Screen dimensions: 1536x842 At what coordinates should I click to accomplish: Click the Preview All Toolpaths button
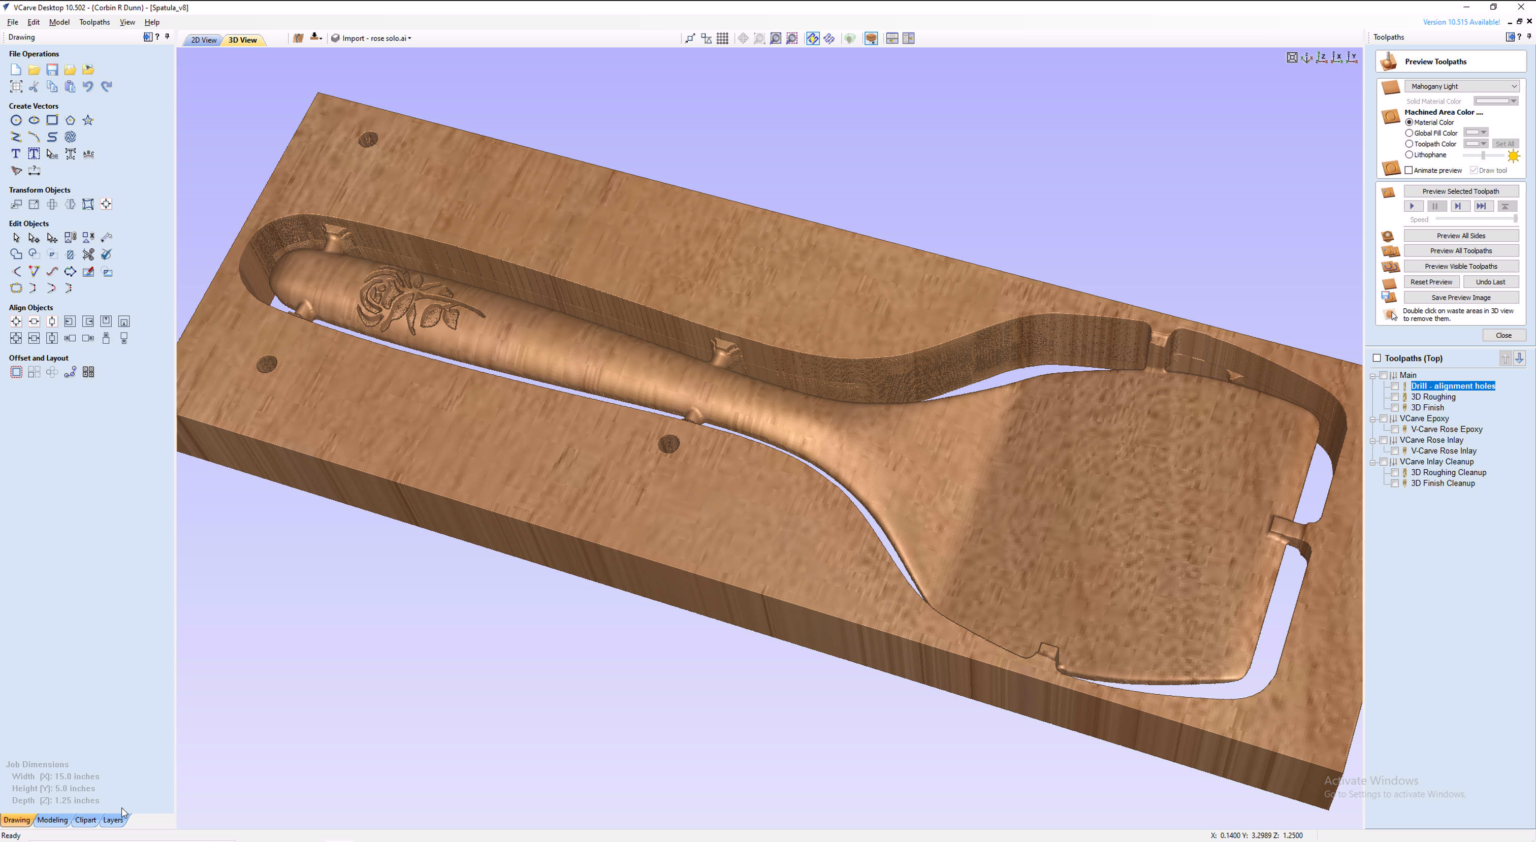pos(1461,251)
